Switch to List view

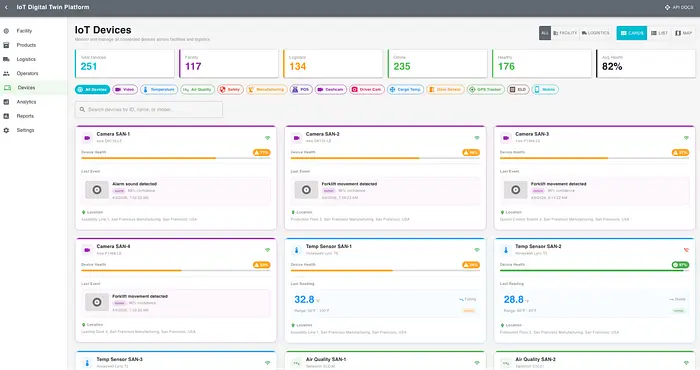(659, 33)
